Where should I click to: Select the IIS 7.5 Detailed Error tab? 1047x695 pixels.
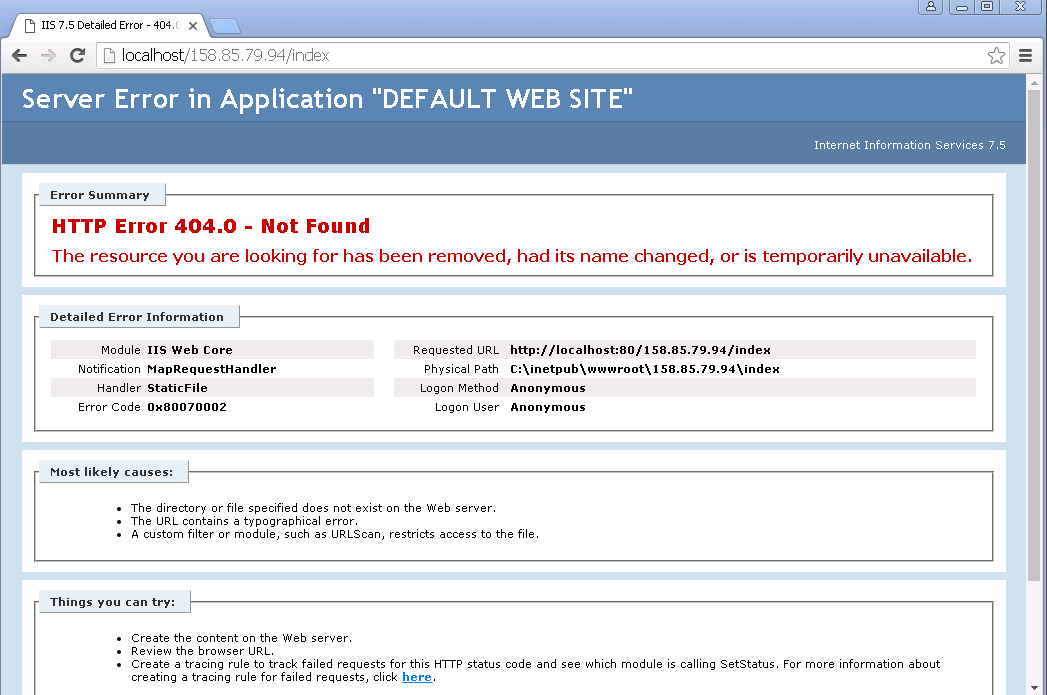click(x=110, y=25)
